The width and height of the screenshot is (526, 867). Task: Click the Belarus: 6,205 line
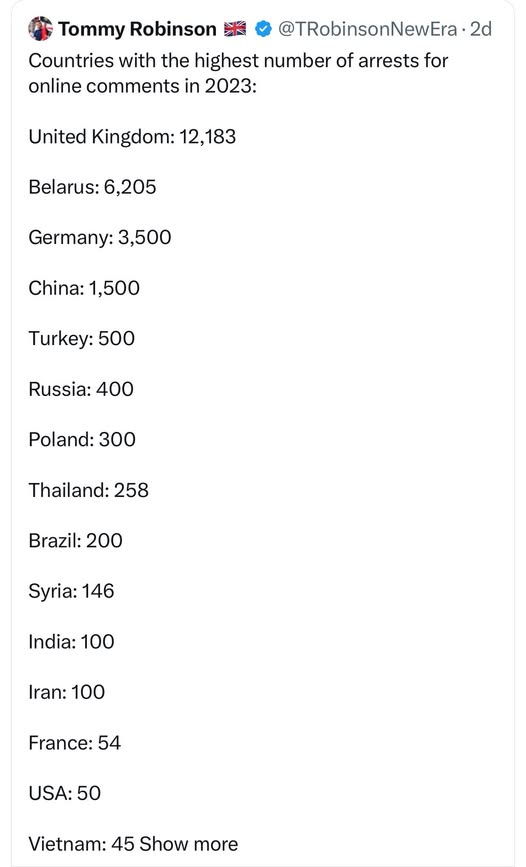92,187
